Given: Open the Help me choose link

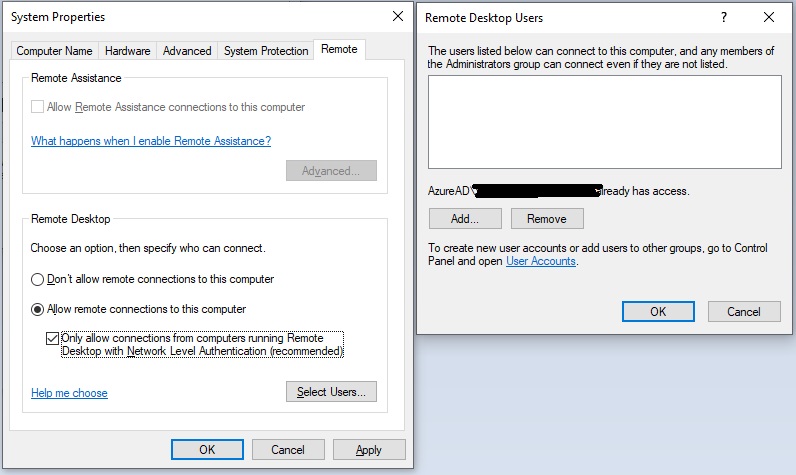Looking at the screenshot, I should click(x=69, y=393).
